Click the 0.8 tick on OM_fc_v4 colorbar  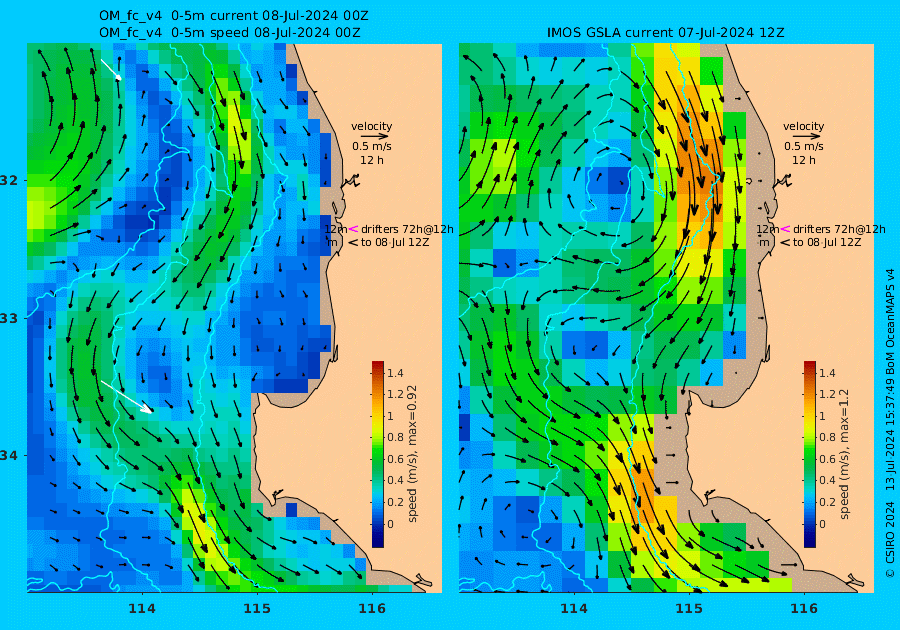(395, 437)
